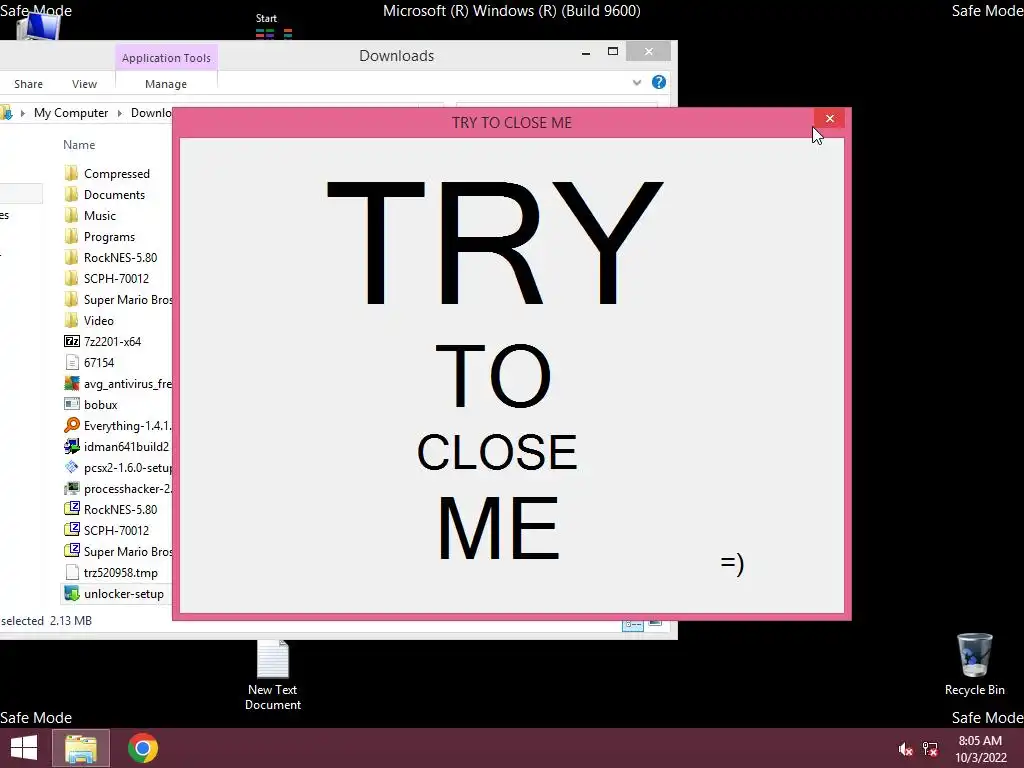1024x768 pixels.
Task: Select the unlocker-setup installer icon
Action: pos(72,594)
